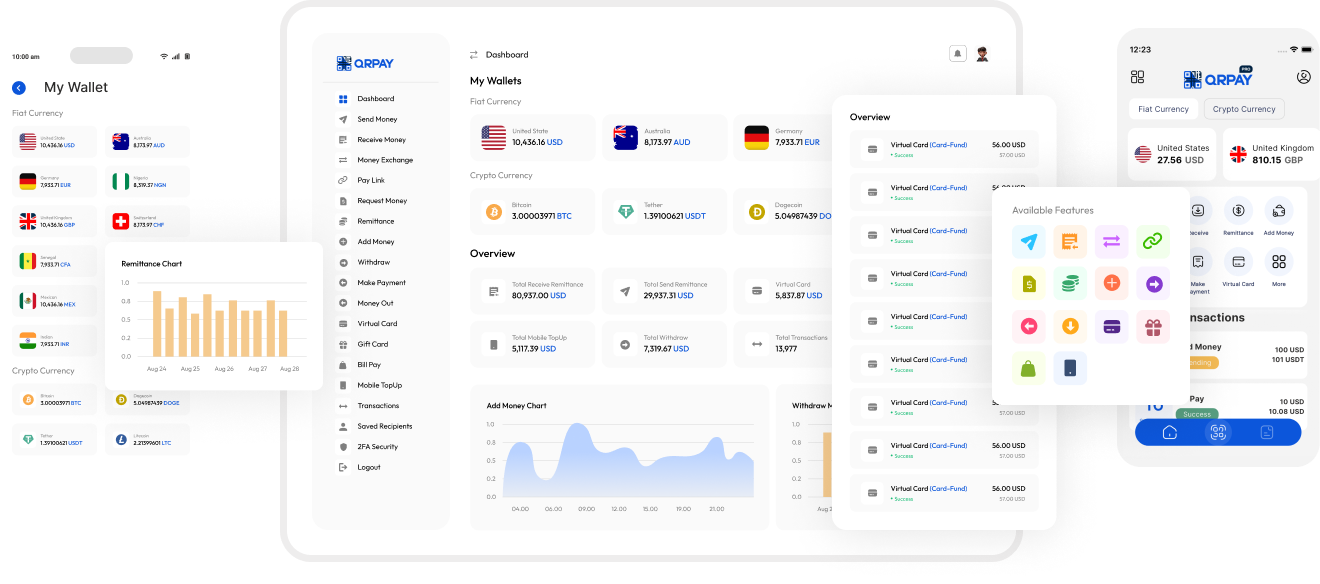
Task: Tap the back arrow beside My Wallet
Action: coord(19,88)
